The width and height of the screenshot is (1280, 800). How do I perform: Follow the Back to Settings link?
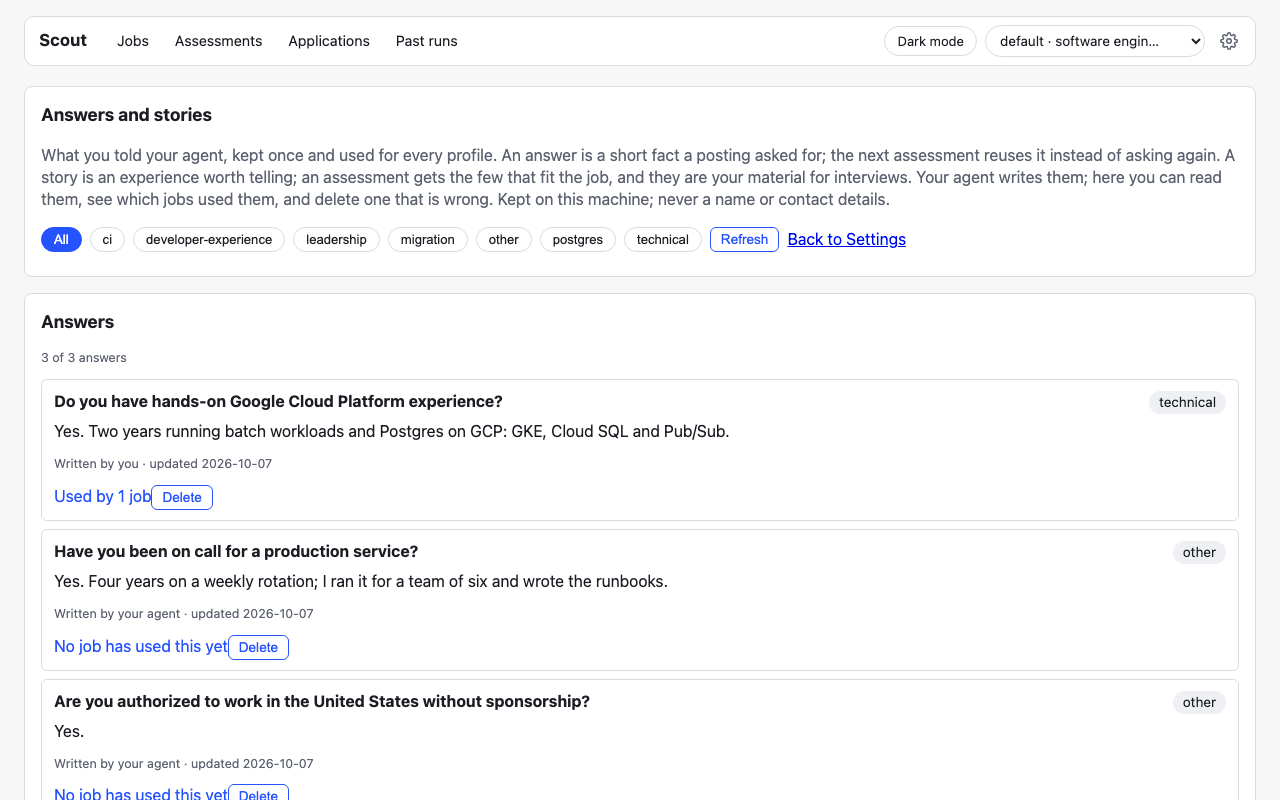click(847, 240)
